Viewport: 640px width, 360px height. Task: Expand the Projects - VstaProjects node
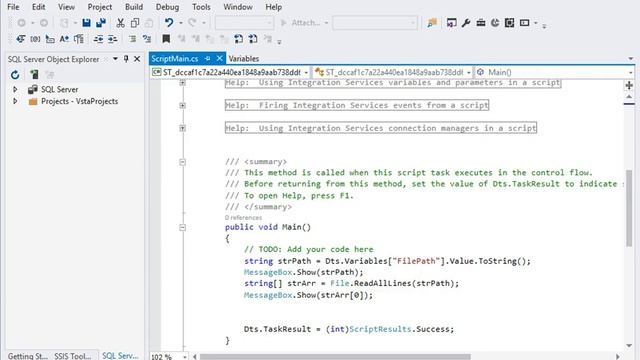pos(15,101)
